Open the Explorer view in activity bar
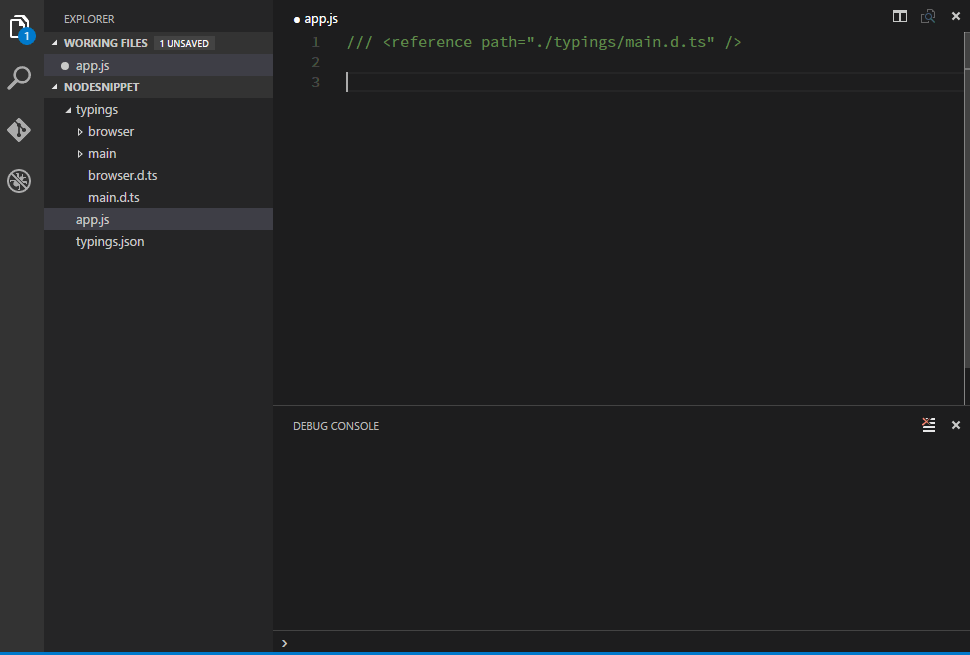 (21, 28)
